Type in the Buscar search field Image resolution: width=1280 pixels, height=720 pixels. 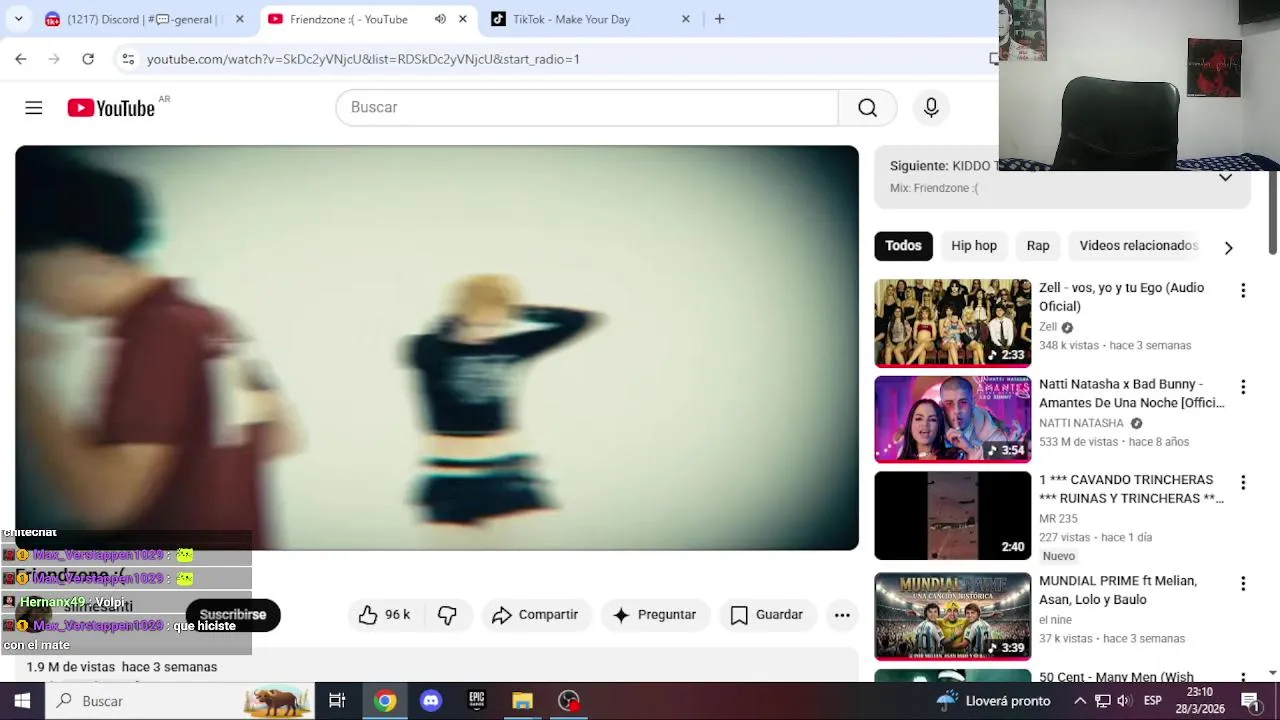coord(587,108)
